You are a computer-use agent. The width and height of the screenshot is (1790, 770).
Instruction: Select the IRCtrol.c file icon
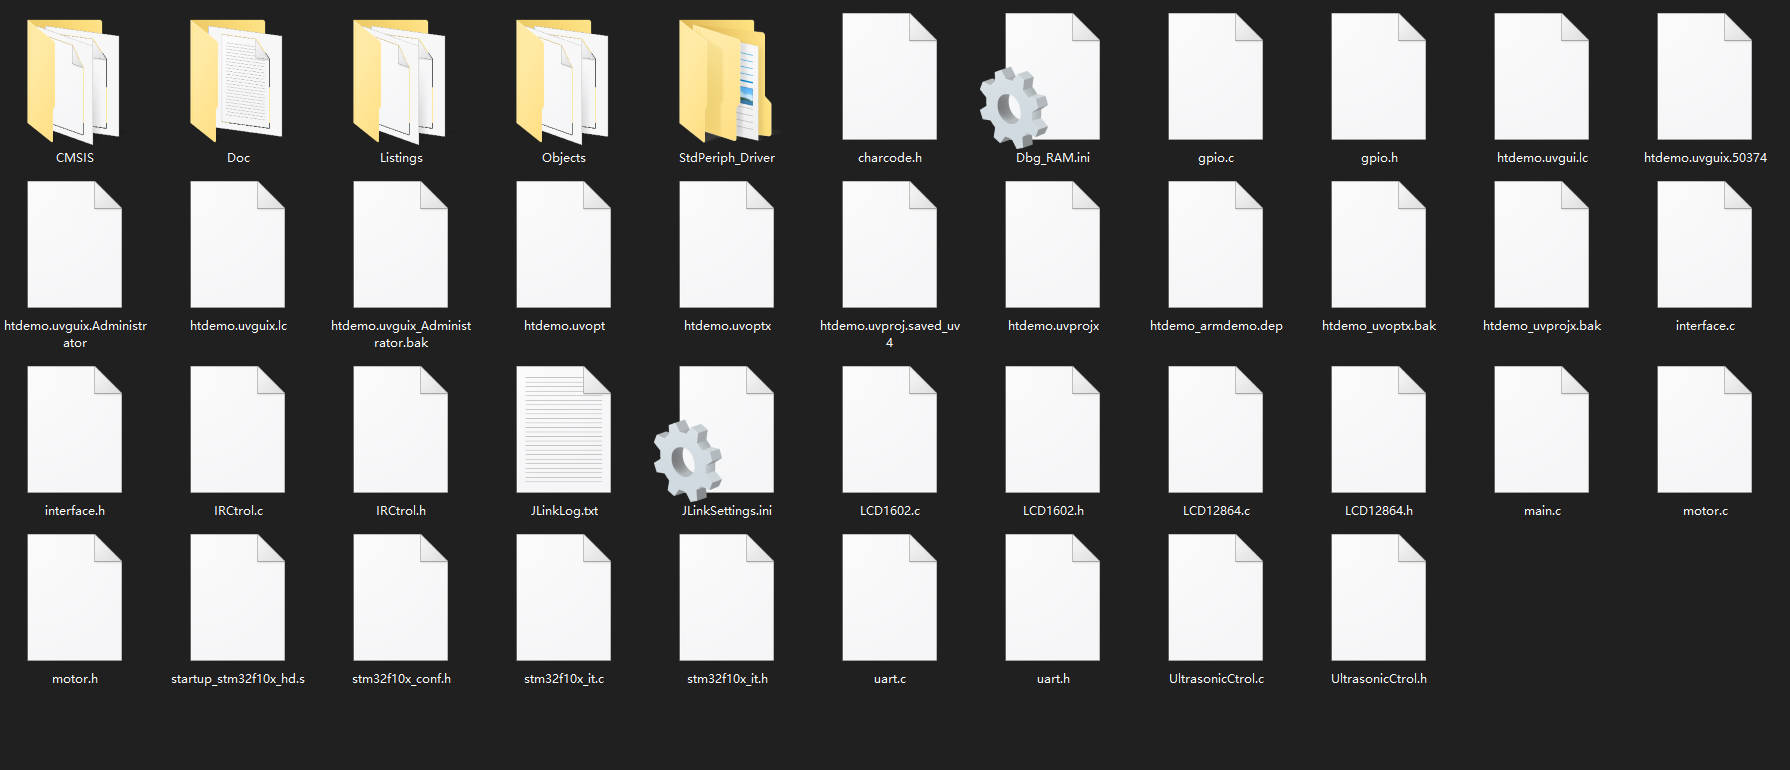coord(237,429)
